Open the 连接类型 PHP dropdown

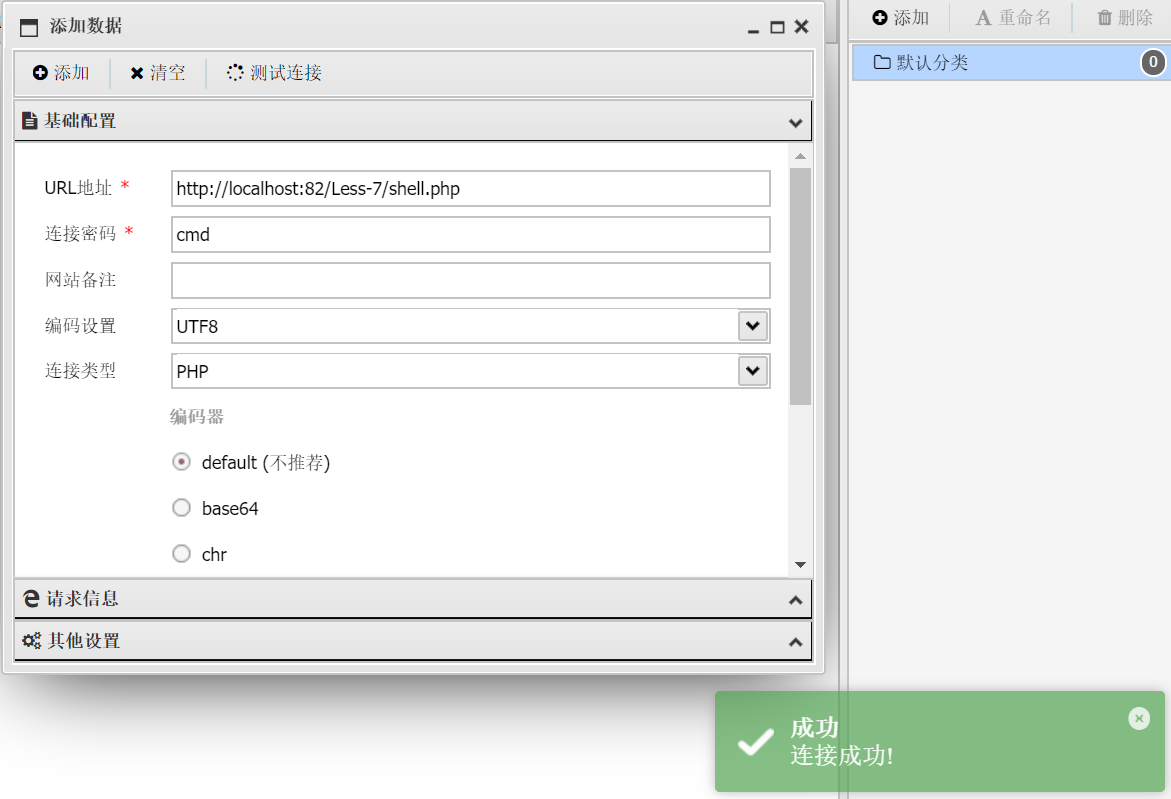coord(752,371)
